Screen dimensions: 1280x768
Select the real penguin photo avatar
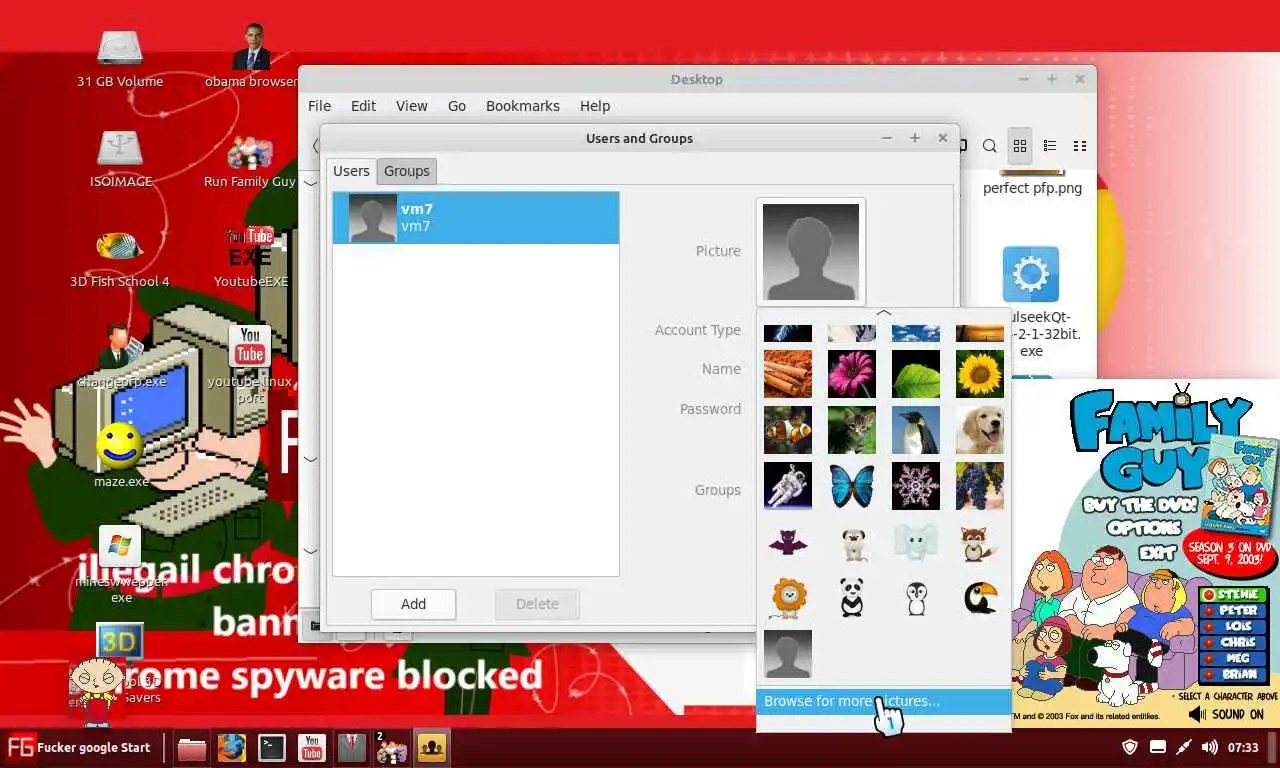coord(916,430)
